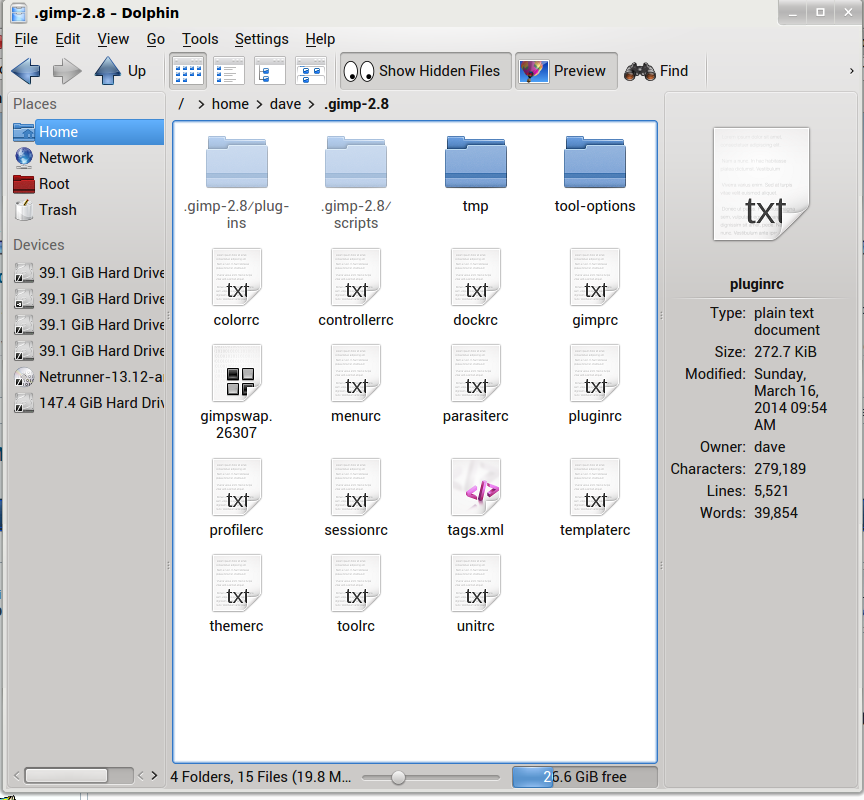Open Trash in Places panel
864x800 pixels.
88,210
